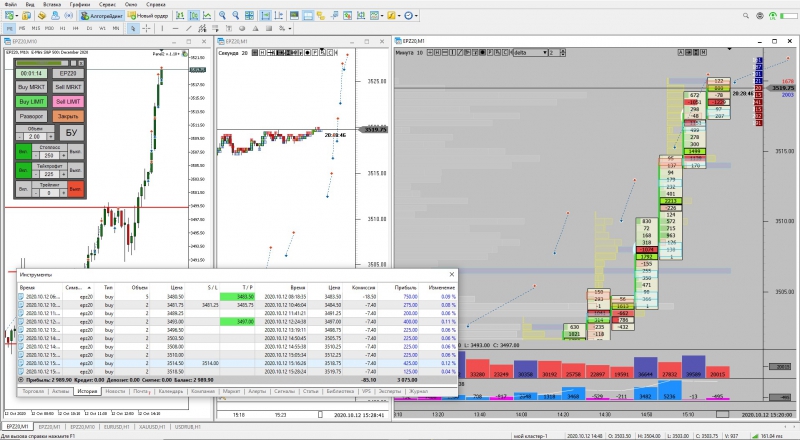The height and width of the screenshot is (440, 800).
Task: Click the profiles icon in toolbar
Action: point(27,16)
